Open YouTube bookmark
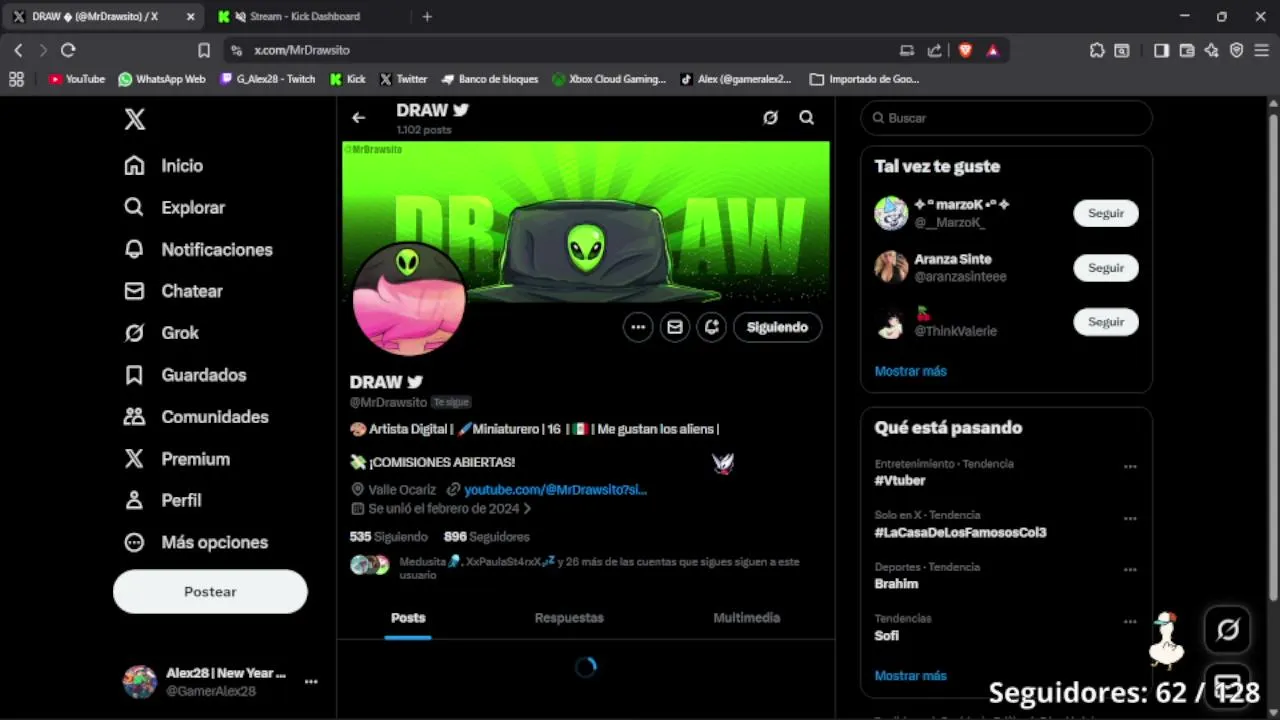This screenshot has height=720, width=1280. (77, 79)
